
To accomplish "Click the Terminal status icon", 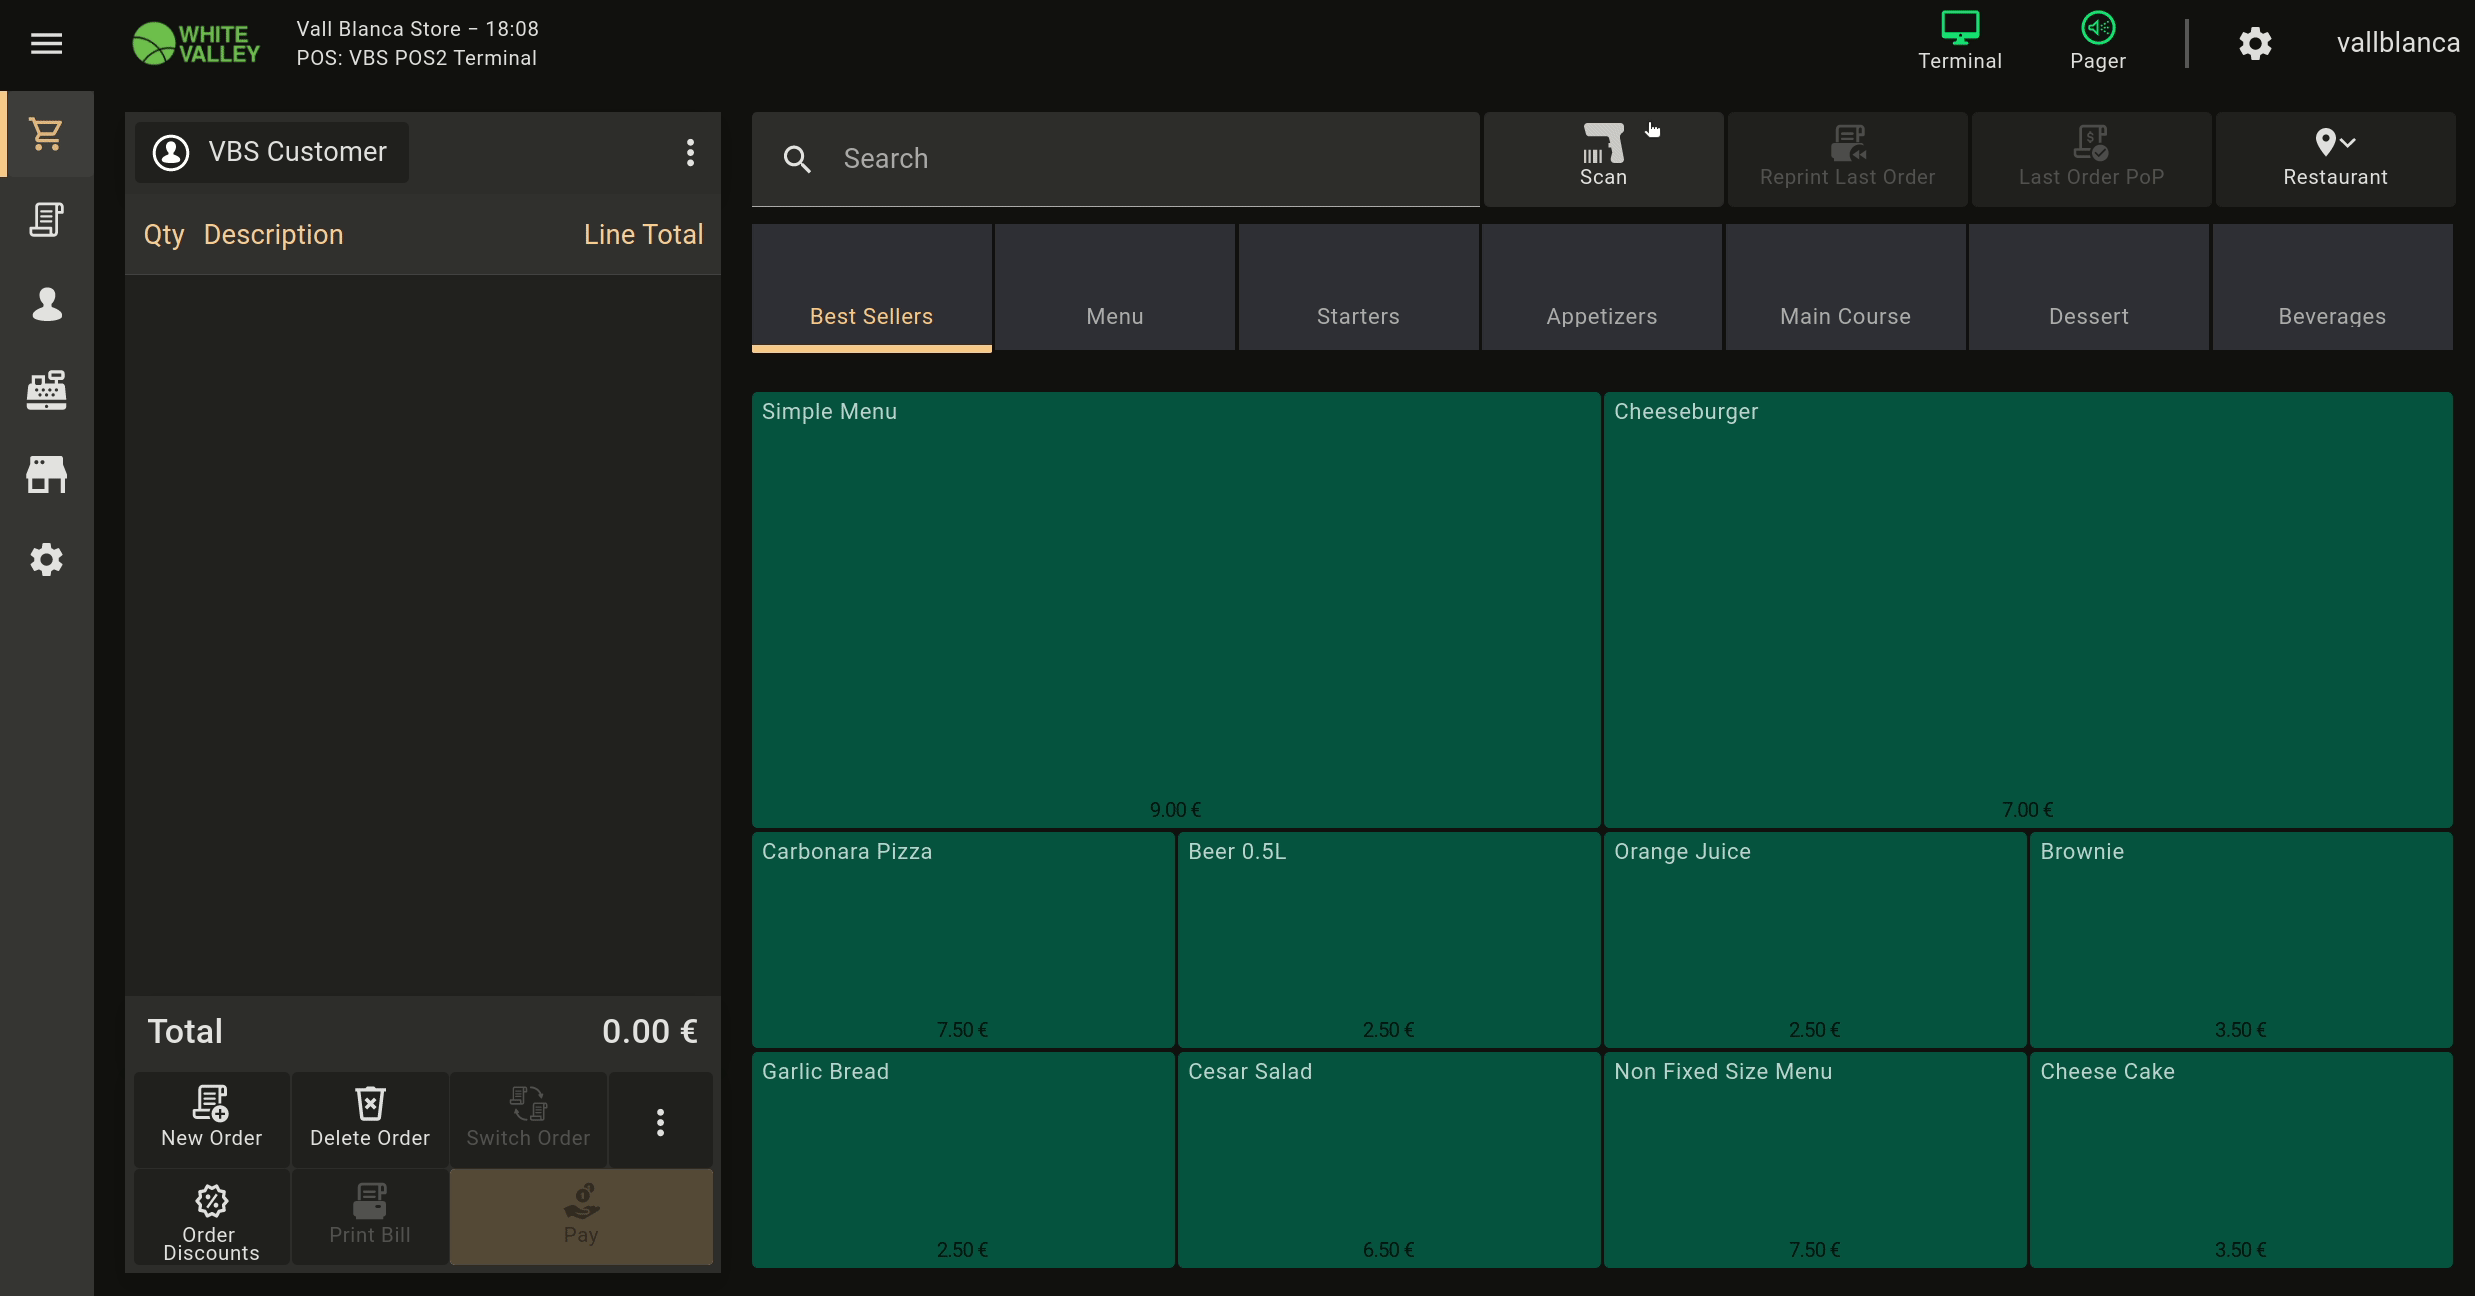I will 1959,42.
